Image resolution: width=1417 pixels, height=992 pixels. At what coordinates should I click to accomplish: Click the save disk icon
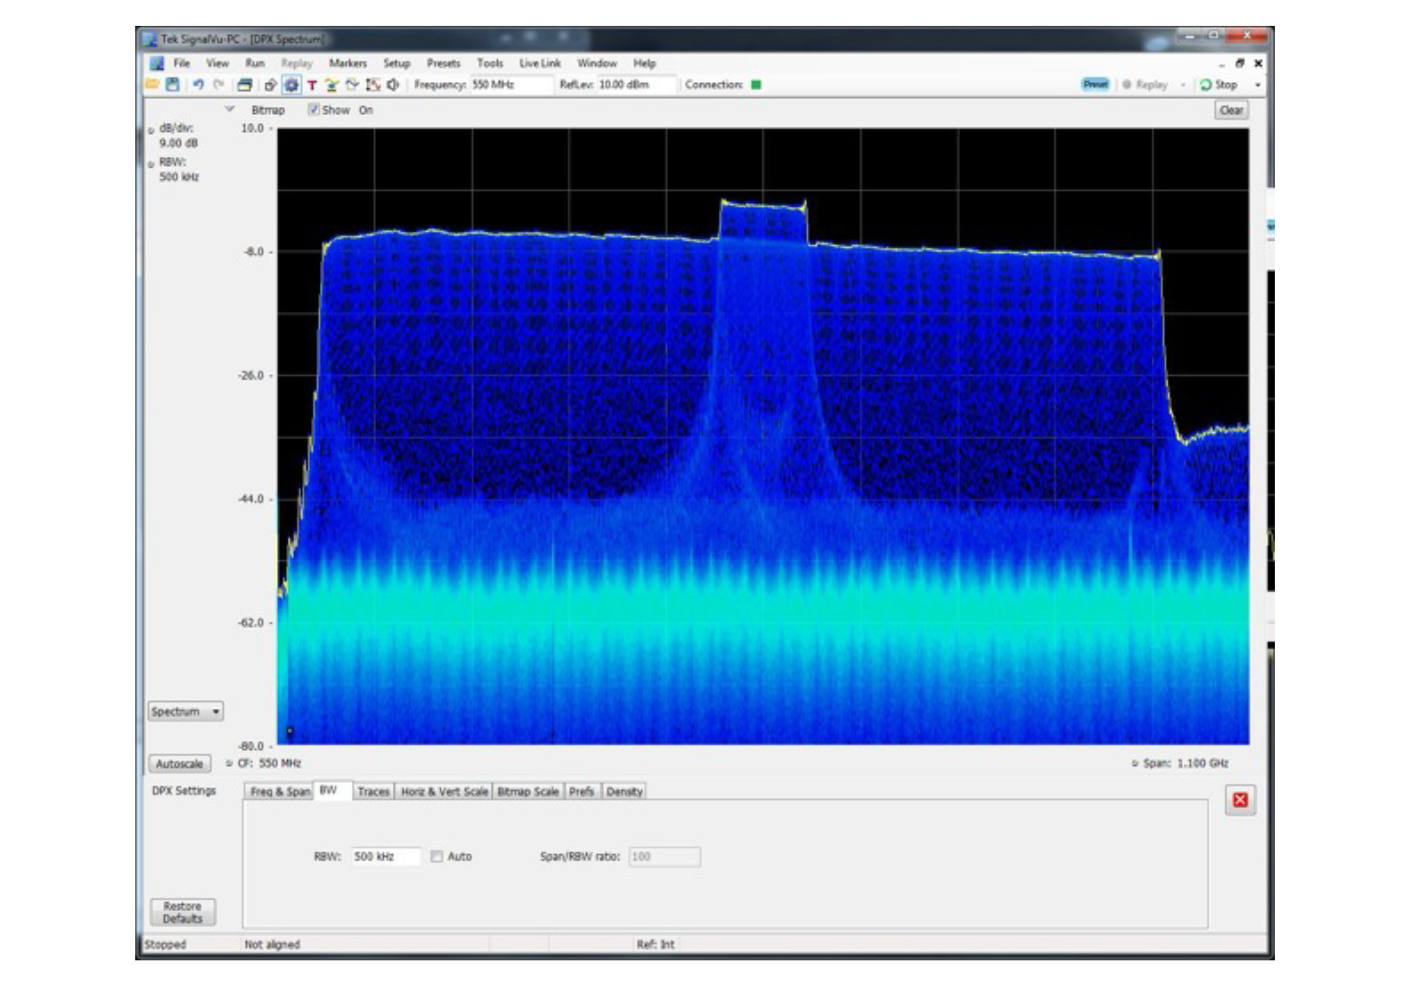[173, 85]
